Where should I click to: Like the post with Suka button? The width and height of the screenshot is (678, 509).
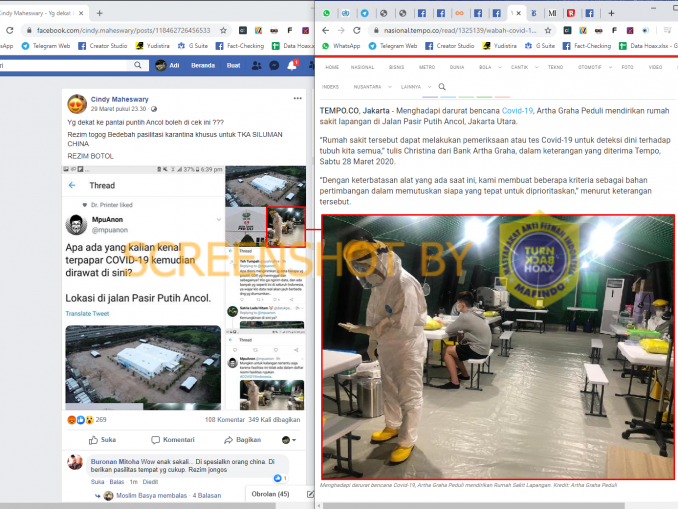pos(102,440)
